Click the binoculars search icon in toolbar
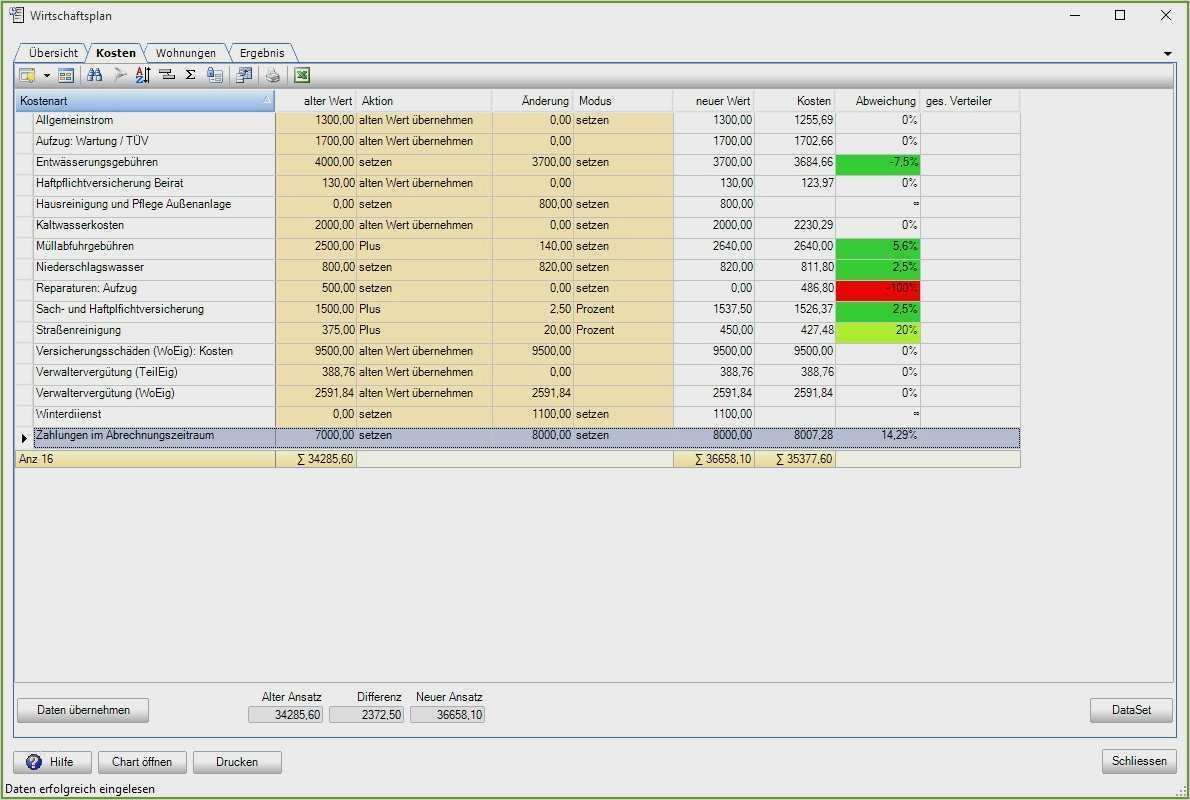 point(95,75)
